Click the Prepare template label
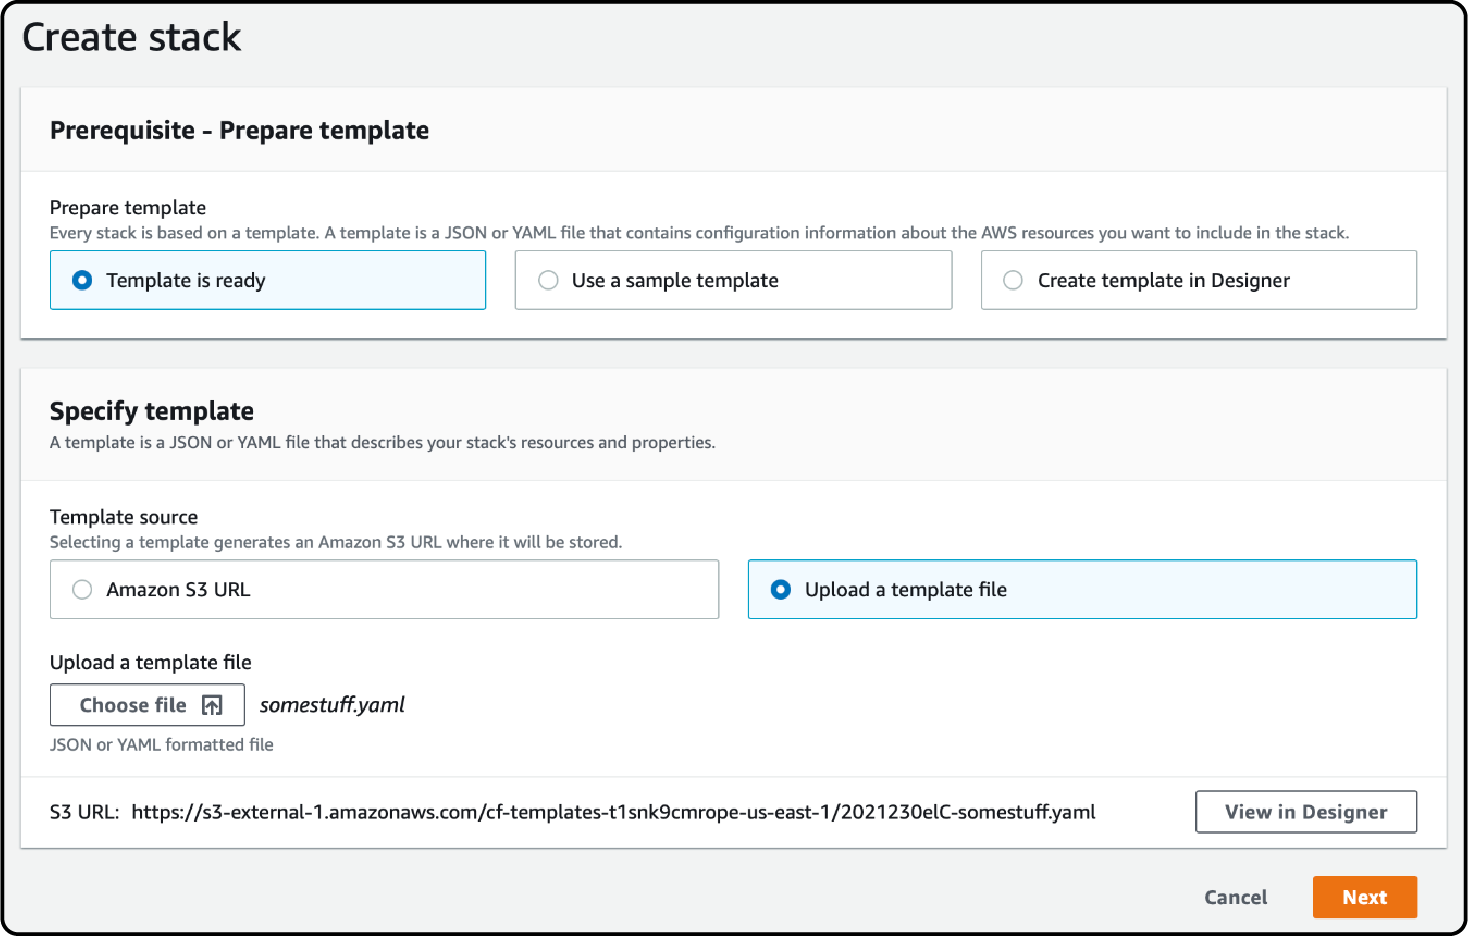The width and height of the screenshot is (1468, 936). (x=128, y=207)
